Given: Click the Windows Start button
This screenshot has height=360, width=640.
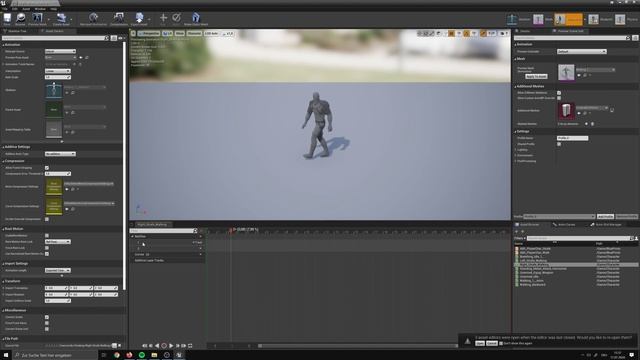Looking at the screenshot, I should [x=6, y=355].
